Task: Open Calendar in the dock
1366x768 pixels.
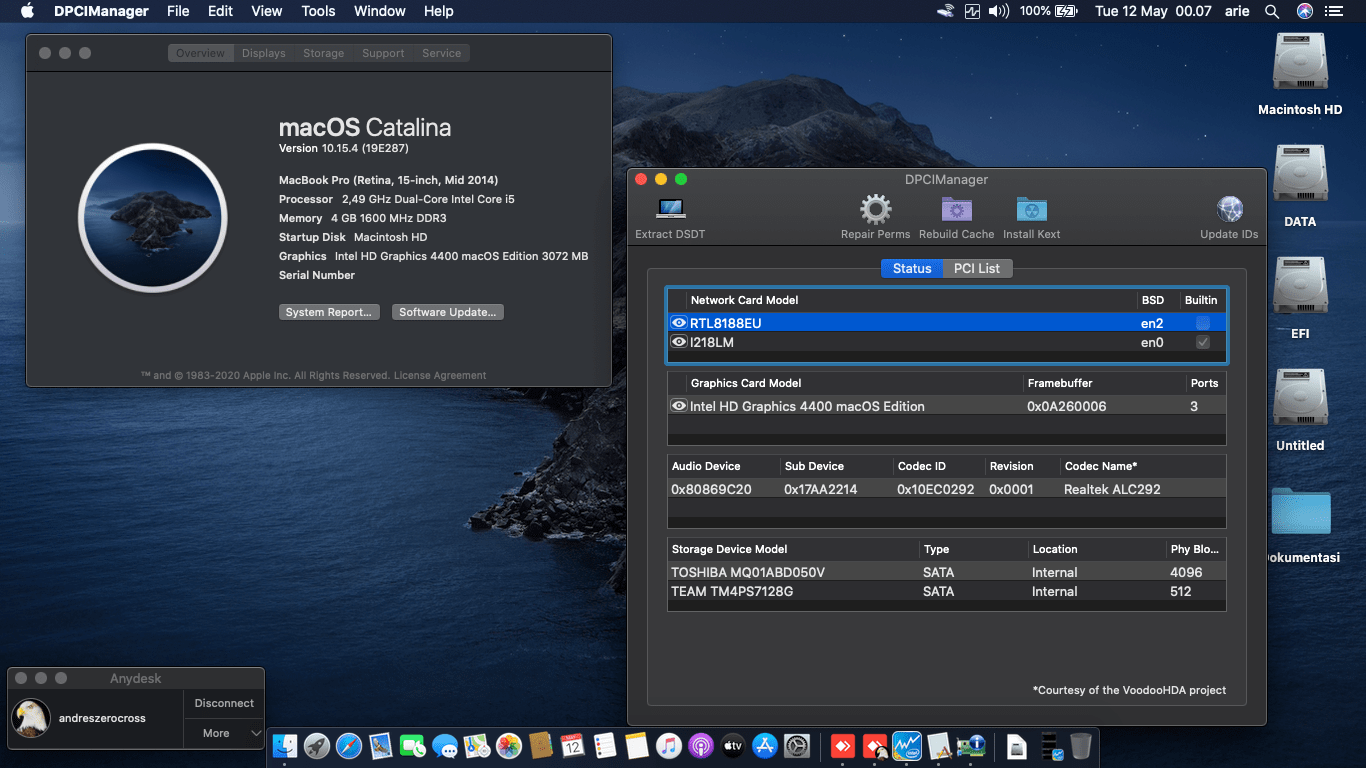Action: 573,745
